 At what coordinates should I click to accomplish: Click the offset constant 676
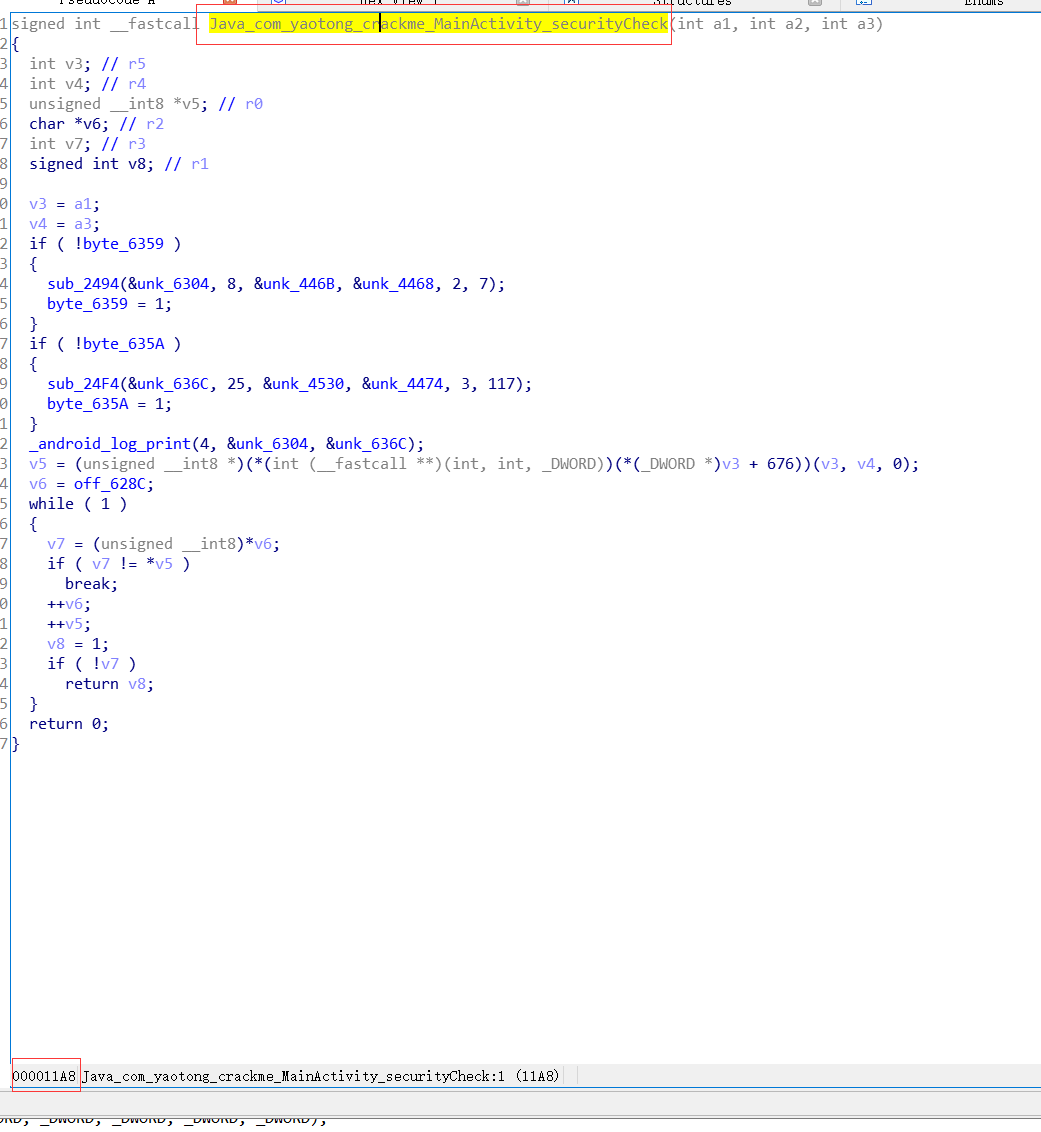[x=780, y=464]
